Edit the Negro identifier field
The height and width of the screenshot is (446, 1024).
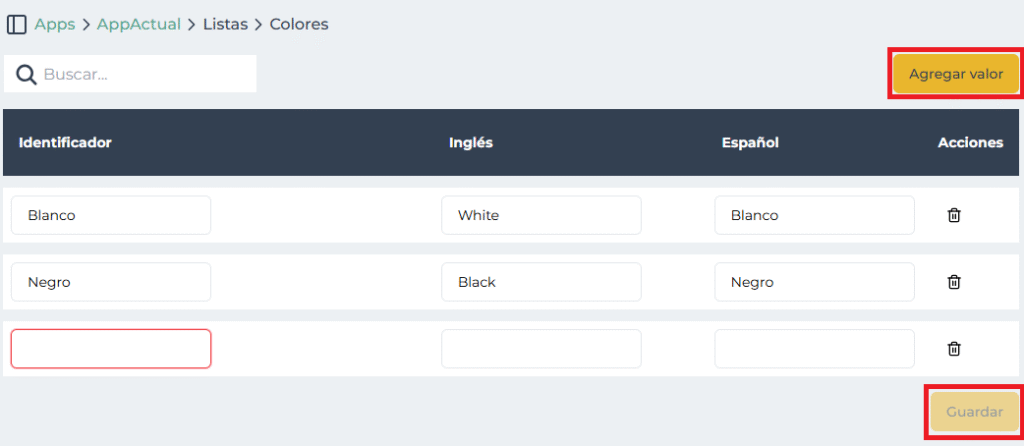point(111,282)
